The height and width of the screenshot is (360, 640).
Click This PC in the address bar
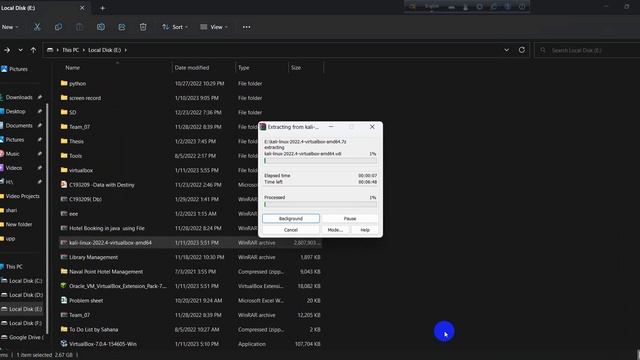[70, 50]
